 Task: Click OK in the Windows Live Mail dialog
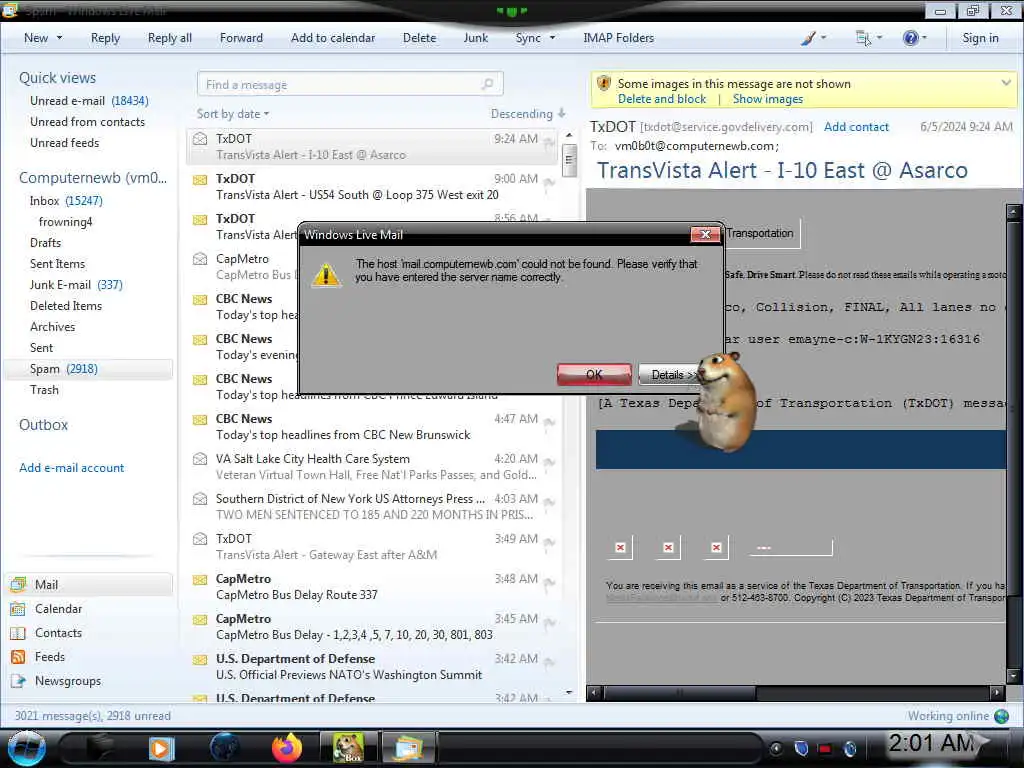[594, 374]
